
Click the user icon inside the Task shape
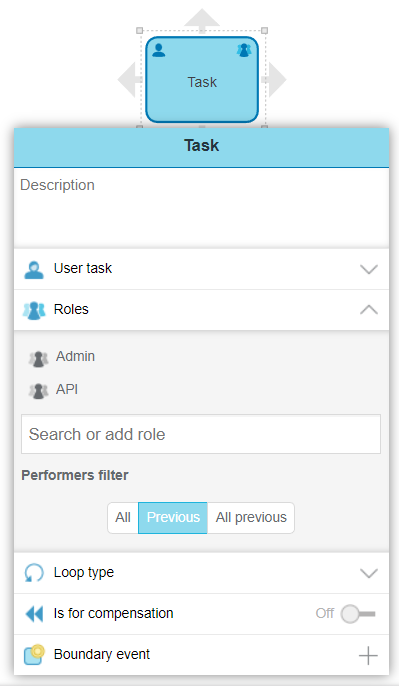pyautogui.click(x=159, y=50)
